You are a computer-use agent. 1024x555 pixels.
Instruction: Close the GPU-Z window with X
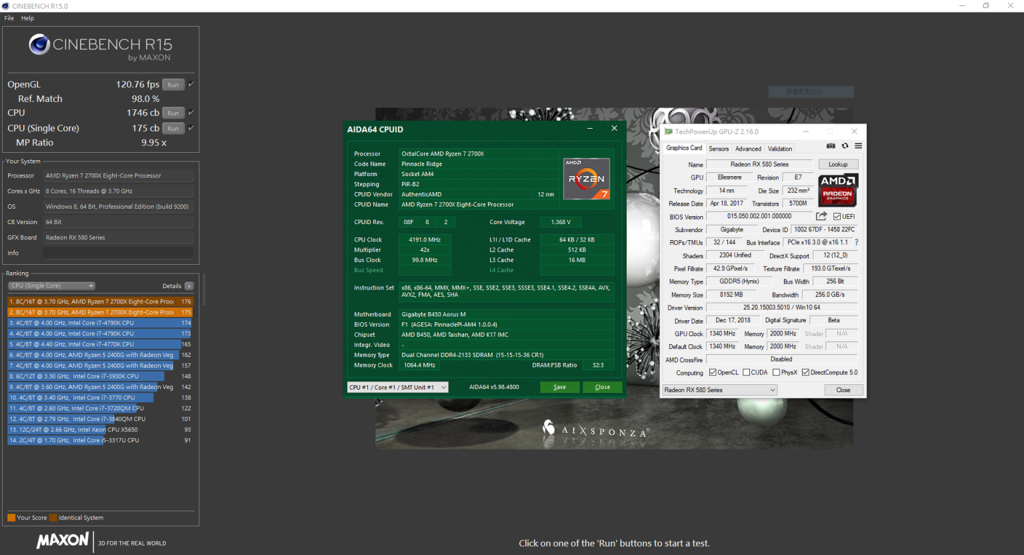pyautogui.click(x=854, y=131)
